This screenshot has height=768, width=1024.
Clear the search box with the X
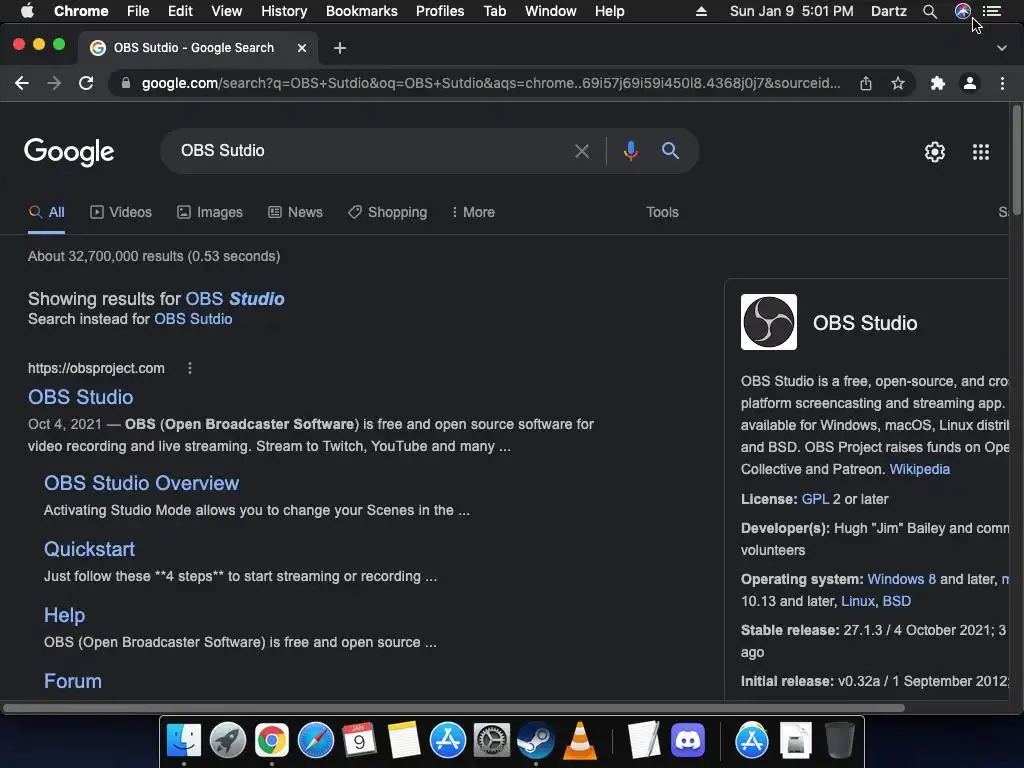582,152
